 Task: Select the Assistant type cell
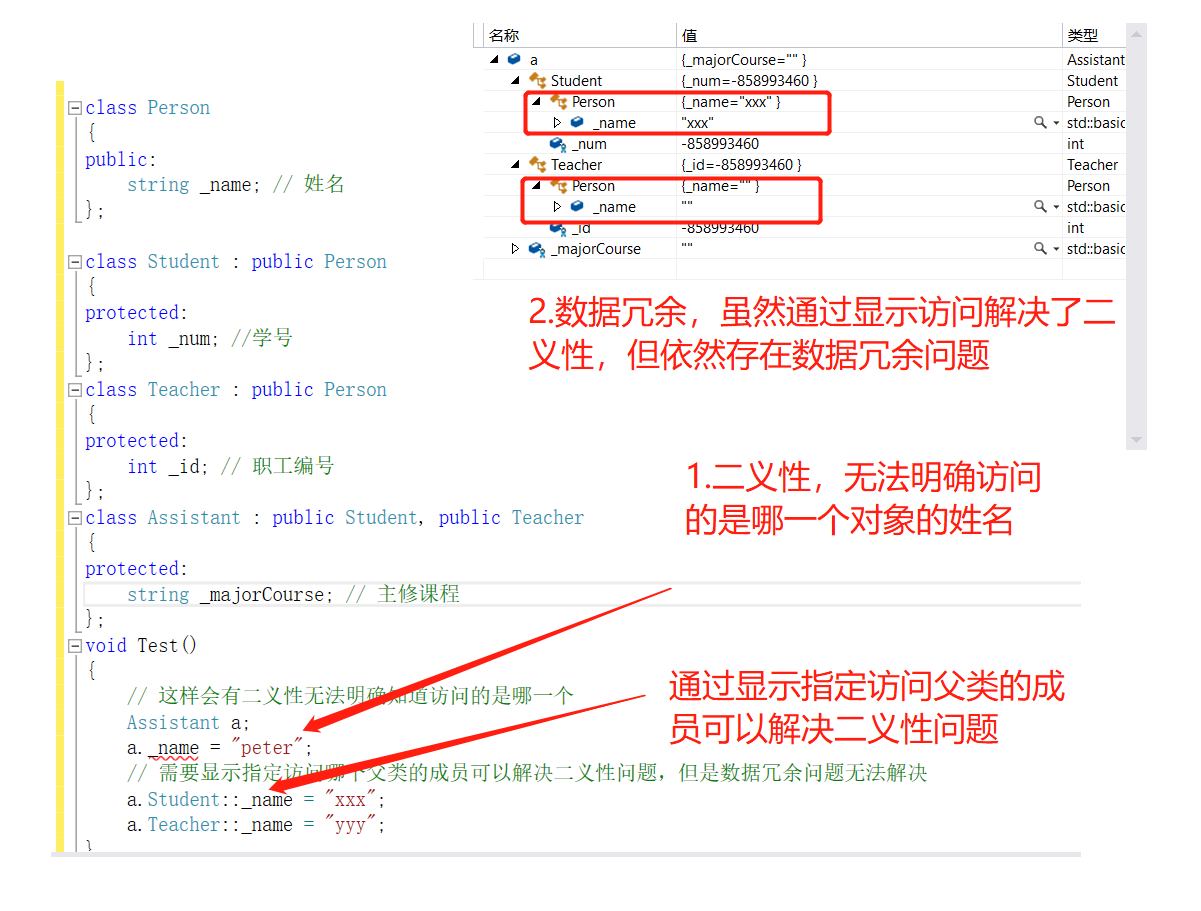pyautogui.click(x=1095, y=60)
